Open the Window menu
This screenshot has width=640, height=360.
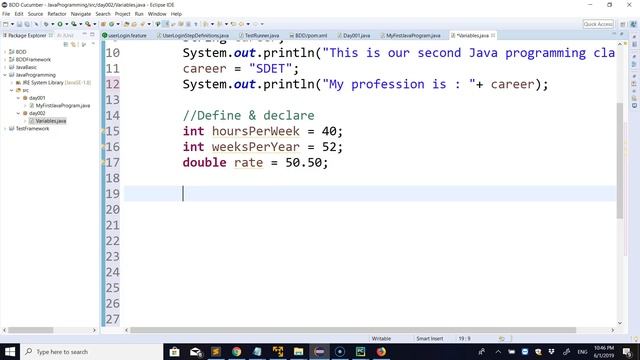pyautogui.click(x=157, y=14)
